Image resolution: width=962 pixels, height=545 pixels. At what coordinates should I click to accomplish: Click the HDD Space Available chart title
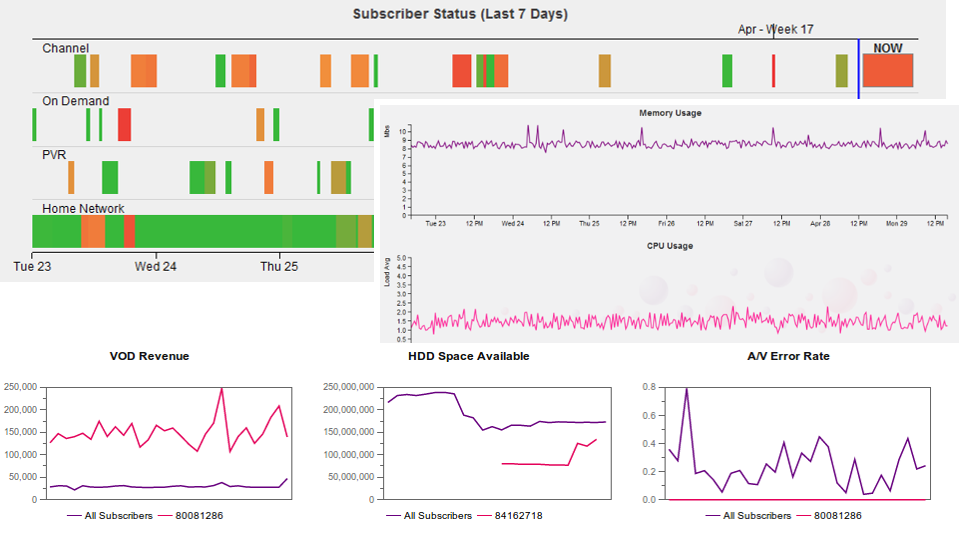469,356
